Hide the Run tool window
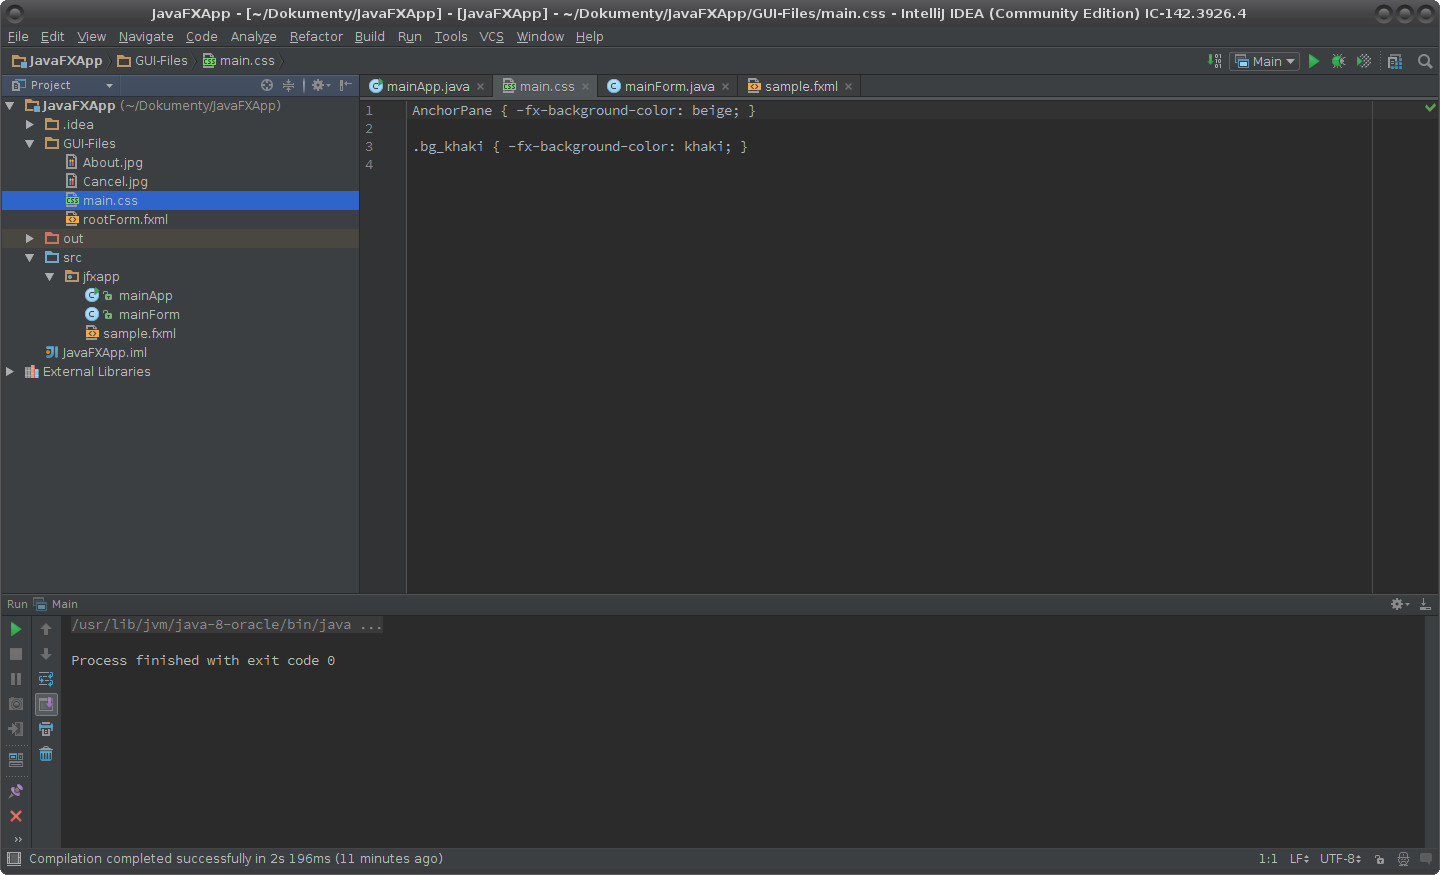The width and height of the screenshot is (1440, 875). tap(1425, 604)
